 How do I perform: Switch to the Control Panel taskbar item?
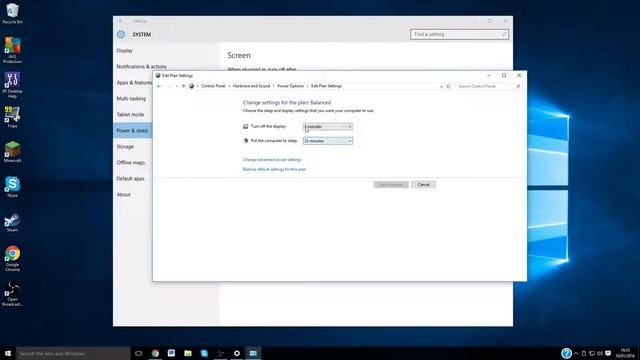(253, 353)
